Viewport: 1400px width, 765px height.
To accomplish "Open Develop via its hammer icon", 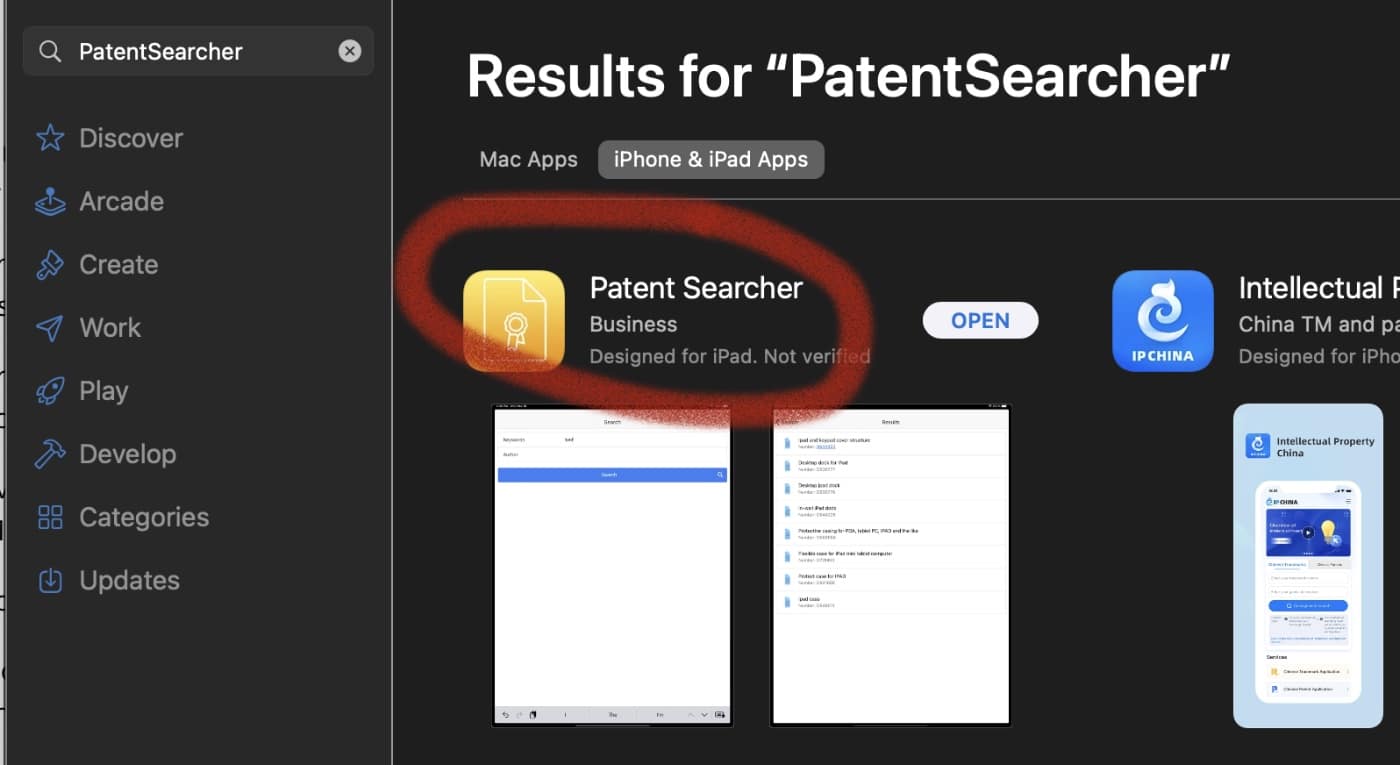I will [50, 454].
